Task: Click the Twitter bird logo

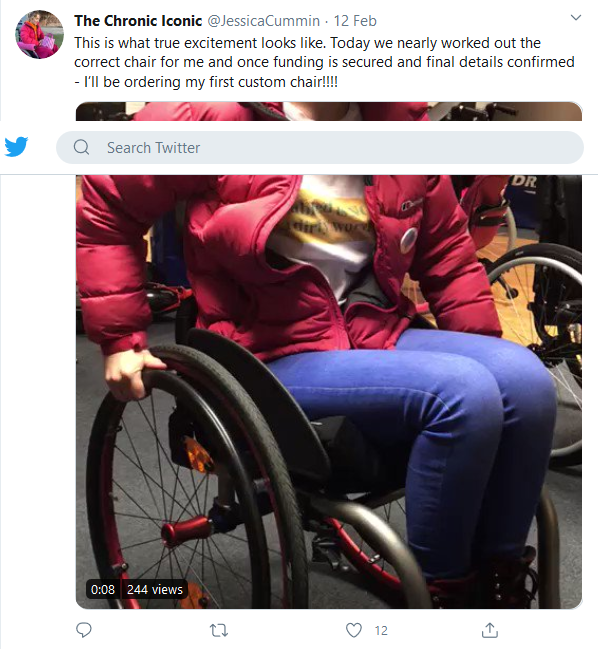Action: tap(16, 147)
